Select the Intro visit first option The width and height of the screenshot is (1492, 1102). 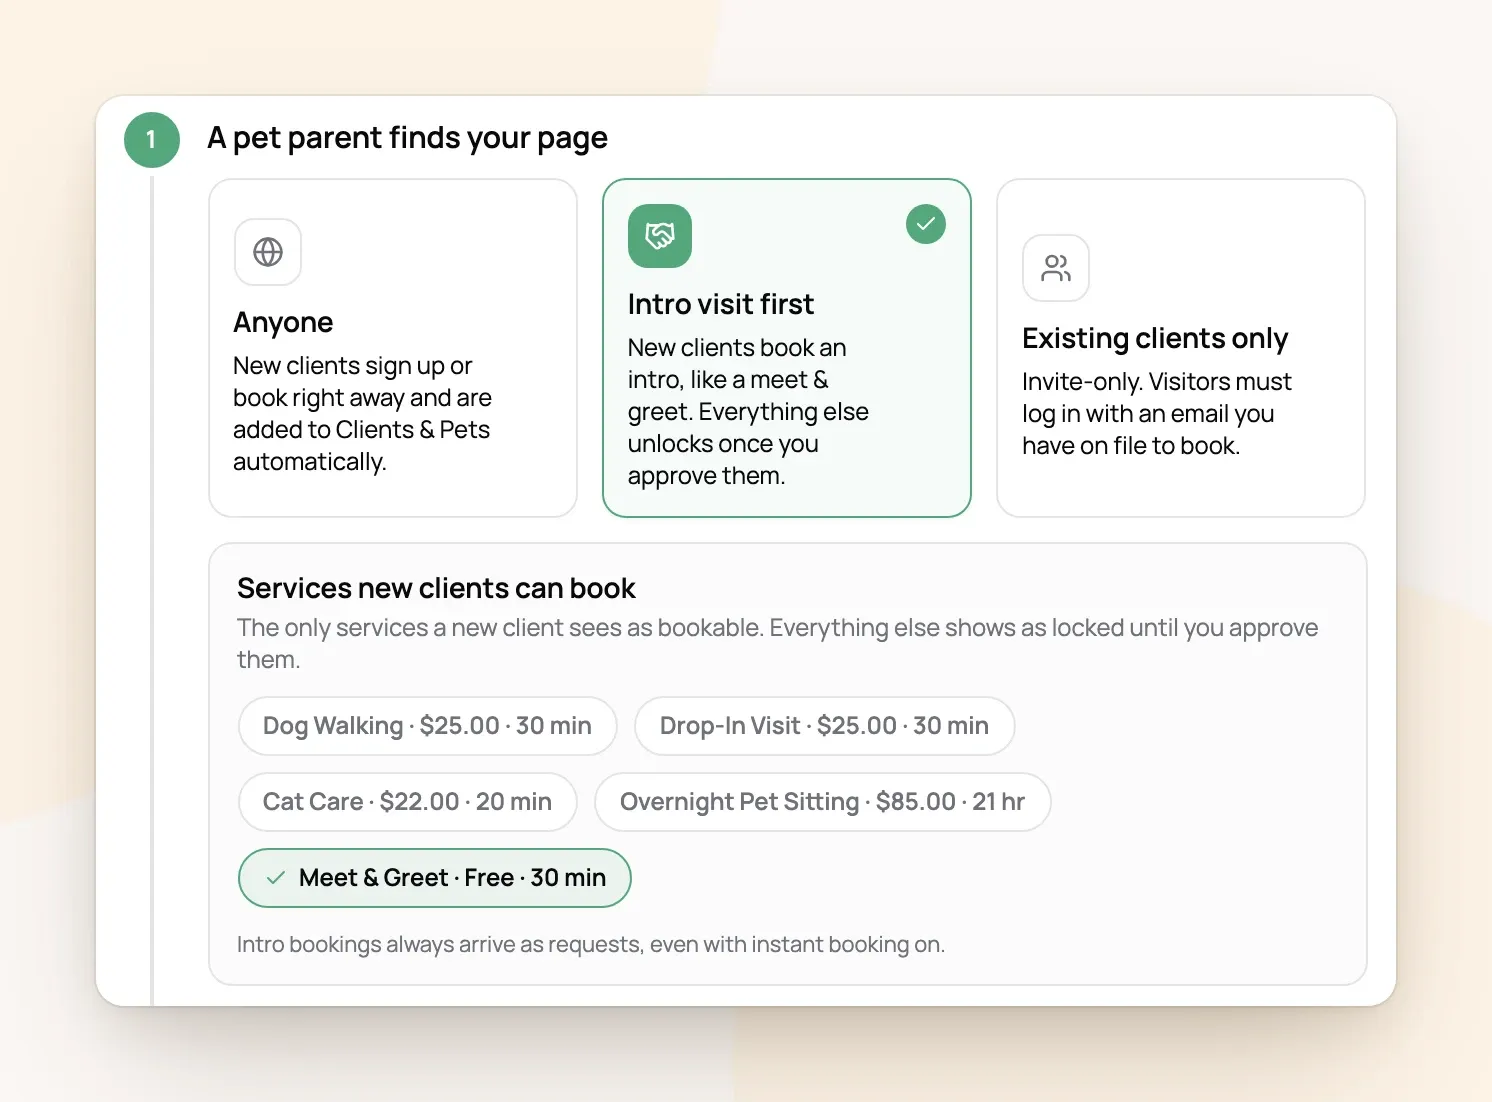[x=787, y=348]
